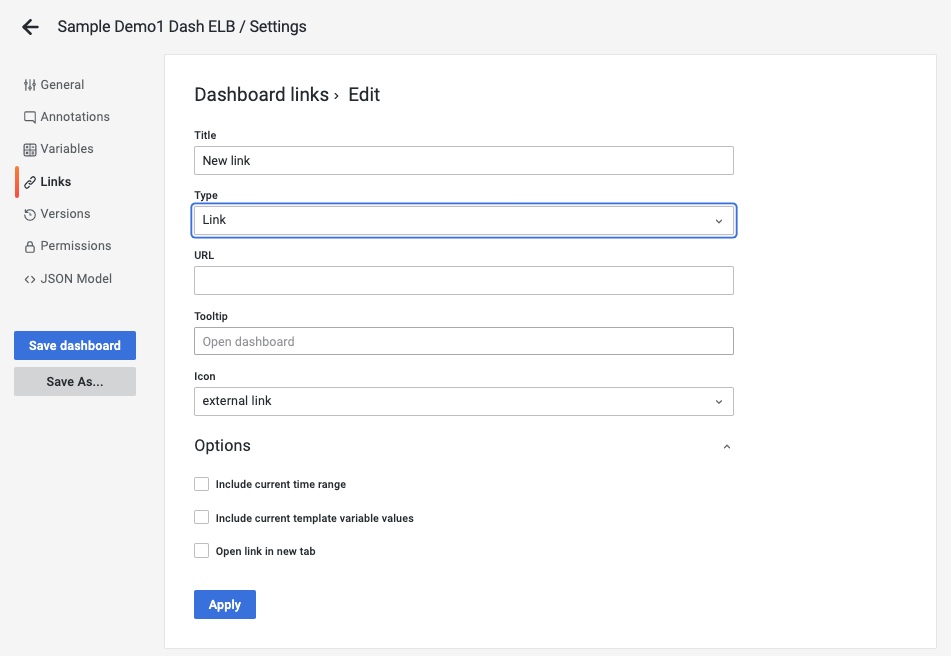
Task: Click the Save As button
Action: (x=74, y=381)
